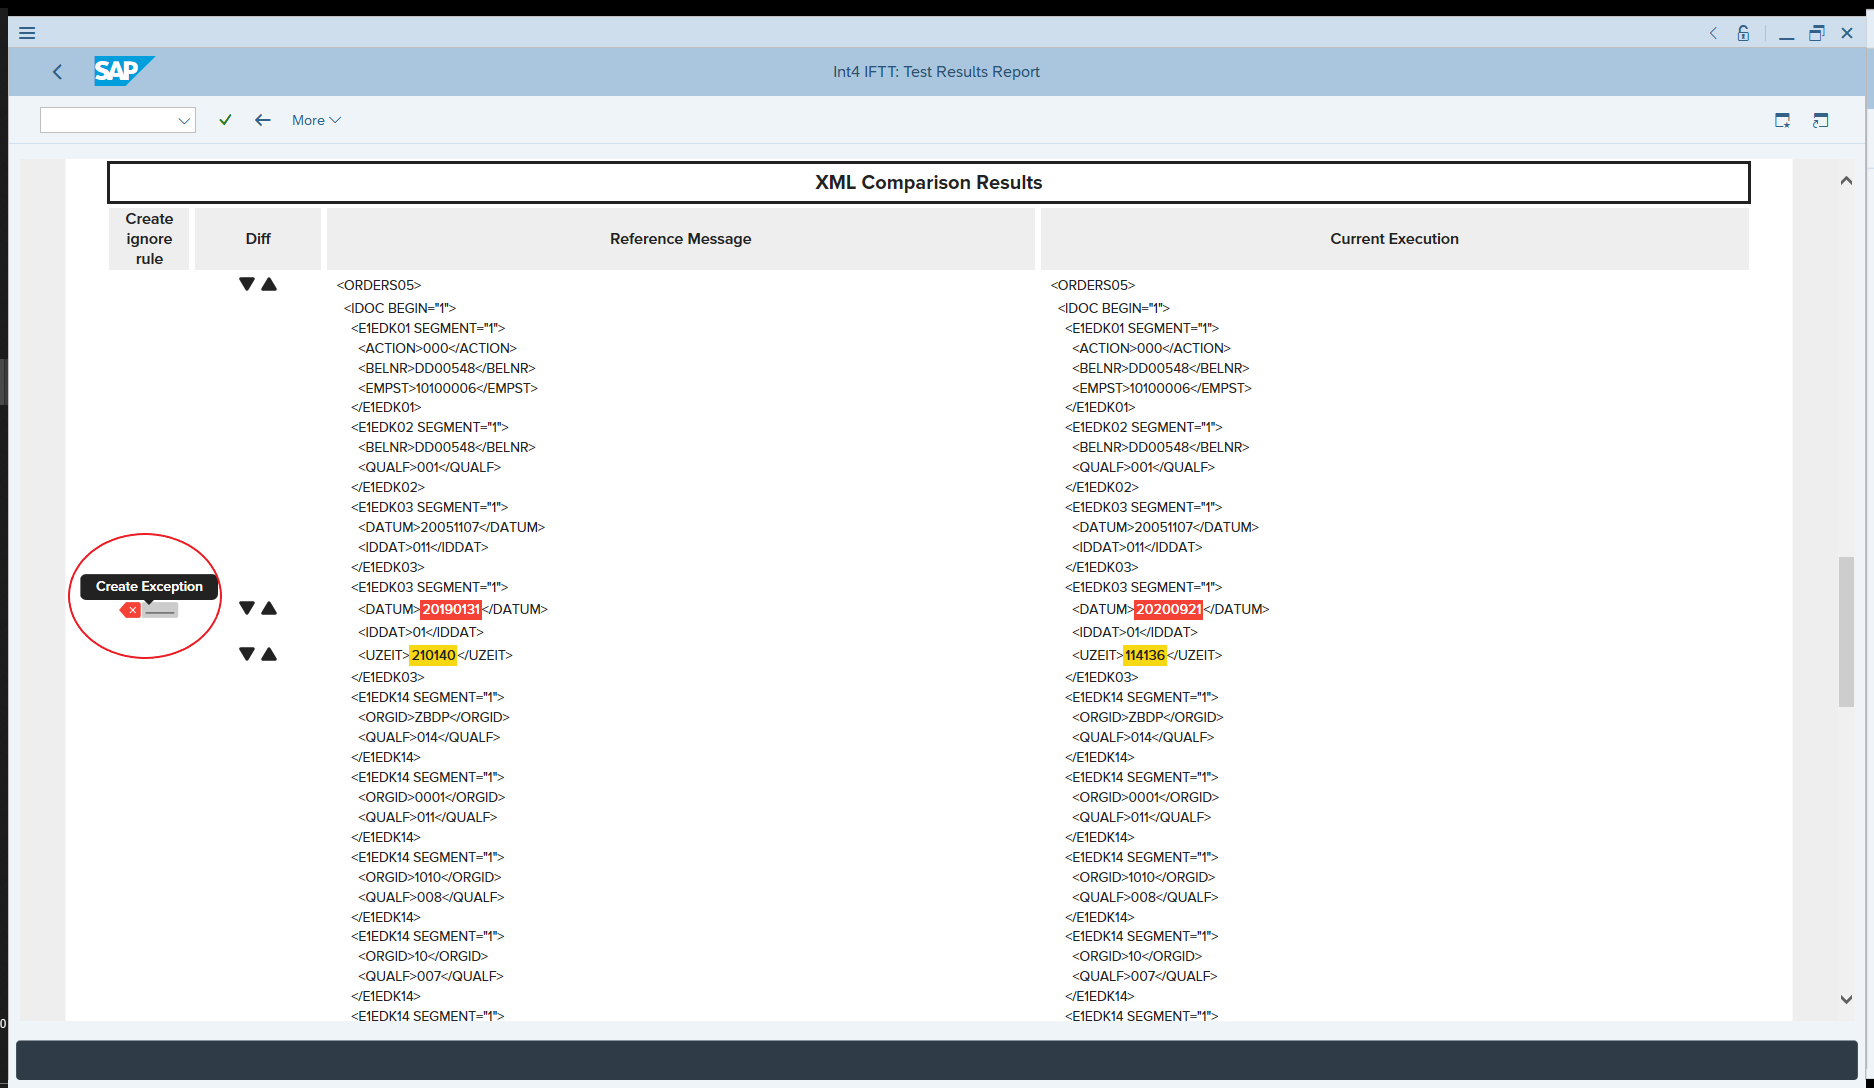Click the scroll-down arrow of results pane
Image resolution: width=1874 pixels, height=1088 pixels.
[1846, 999]
